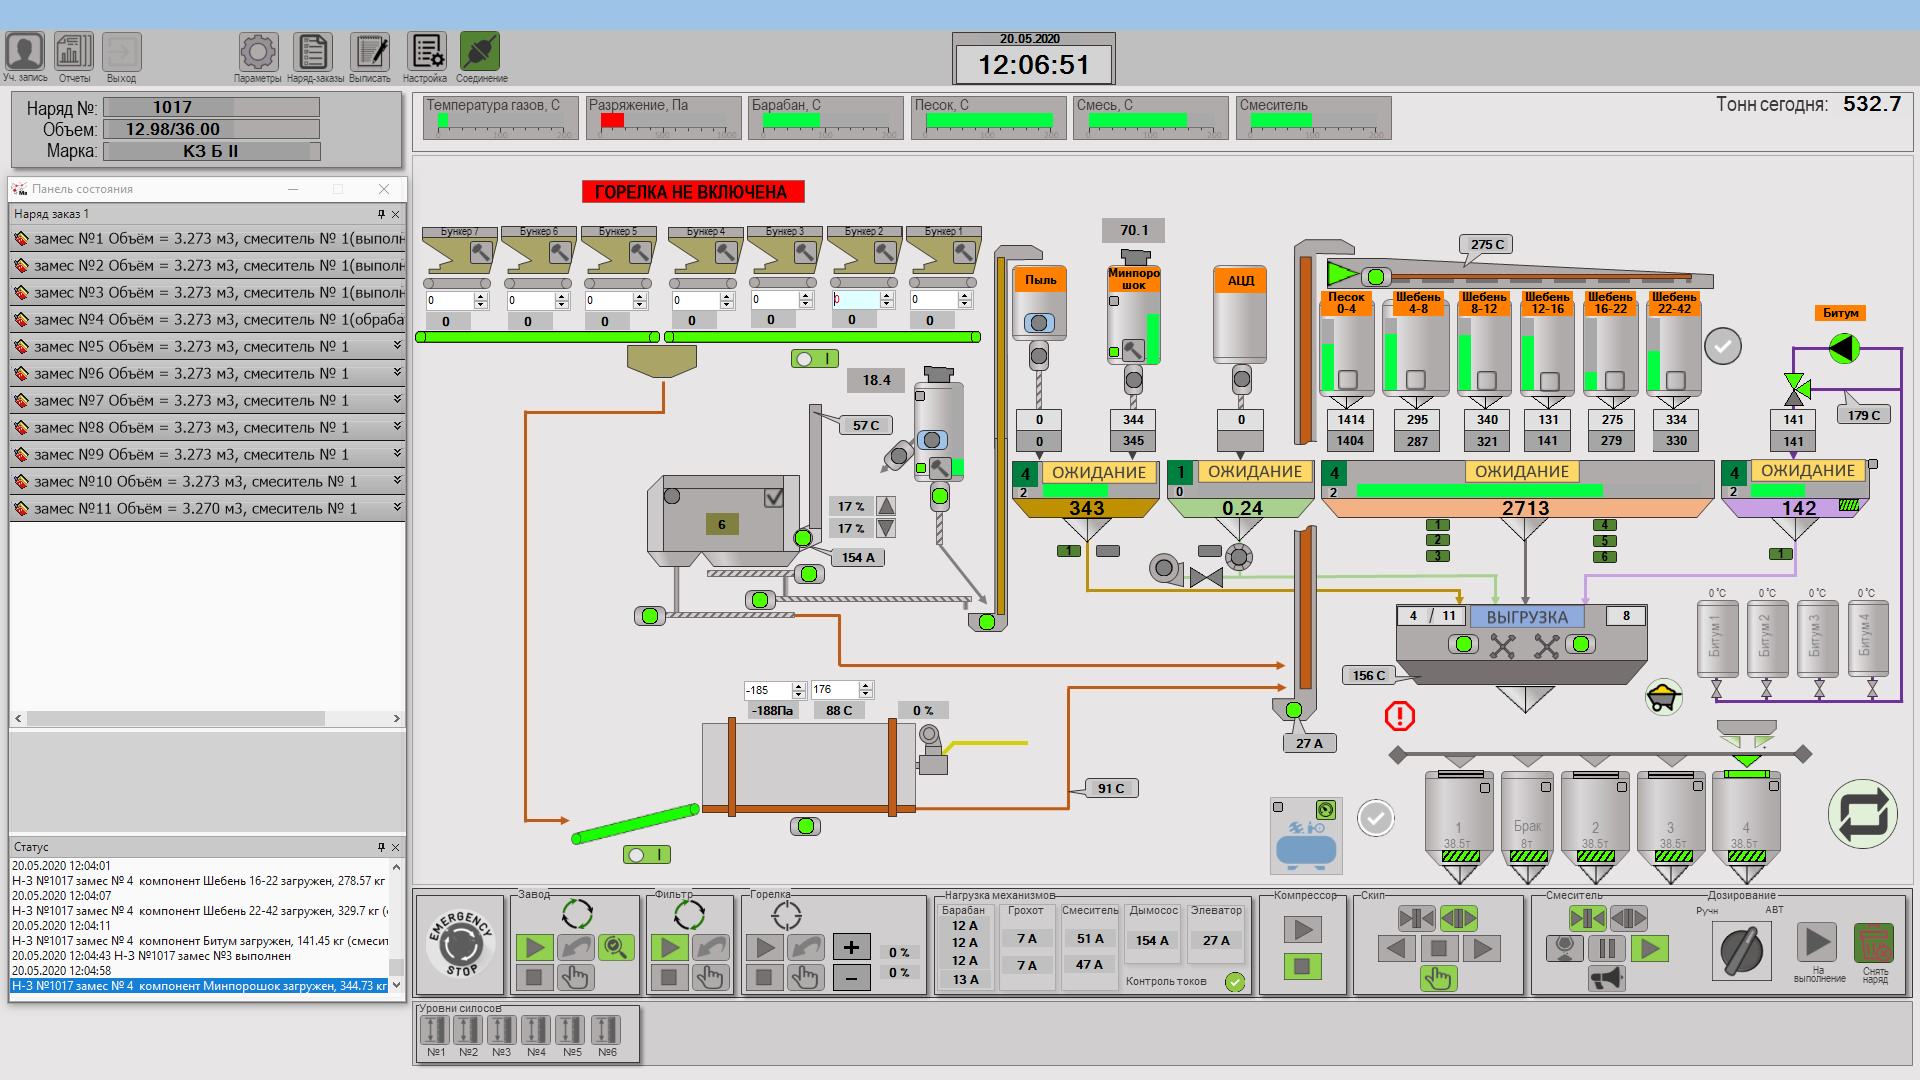Open the Настройка configuration icon
The image size is (1920, 1080).
pyautogui.click(x=427, y=51)
